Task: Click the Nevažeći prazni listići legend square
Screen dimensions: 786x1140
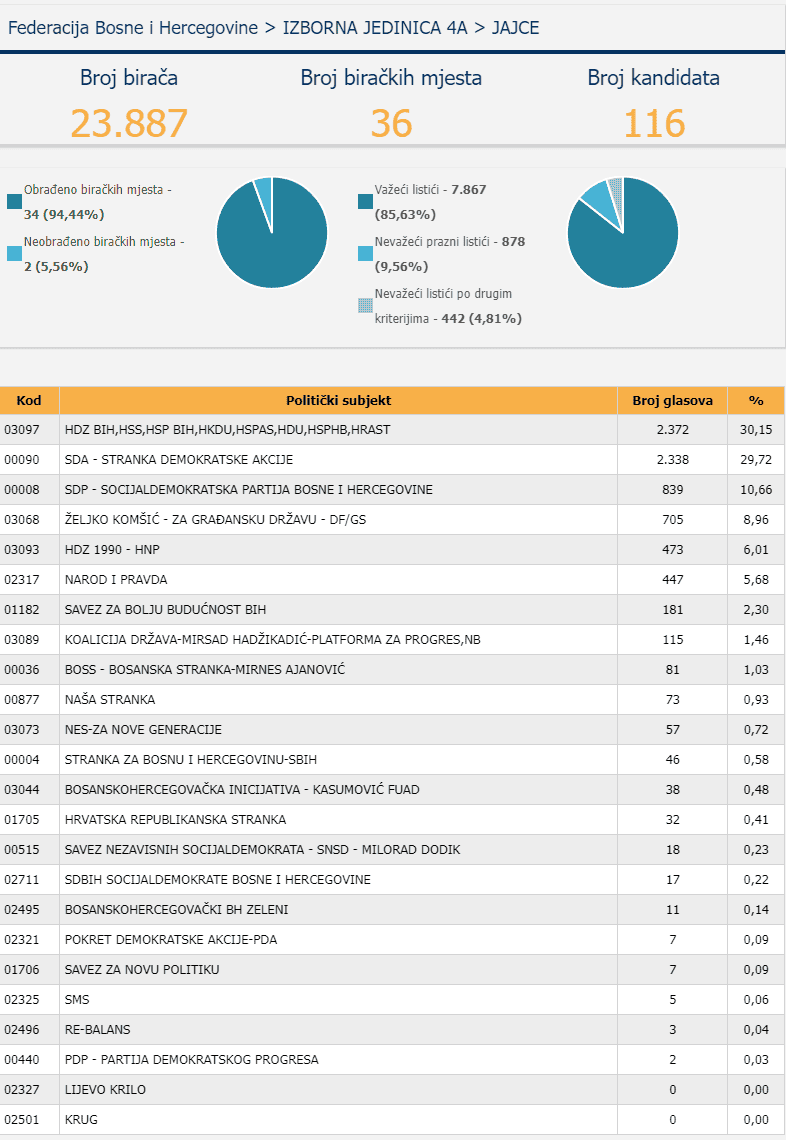Action: (x=365, y=254)
